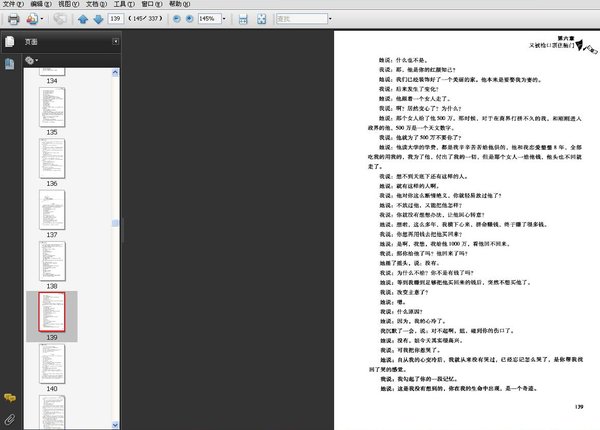Open the collaboration icon's dropdown arrow
This screenshot has width=600, height=430.
pos(42,19)
